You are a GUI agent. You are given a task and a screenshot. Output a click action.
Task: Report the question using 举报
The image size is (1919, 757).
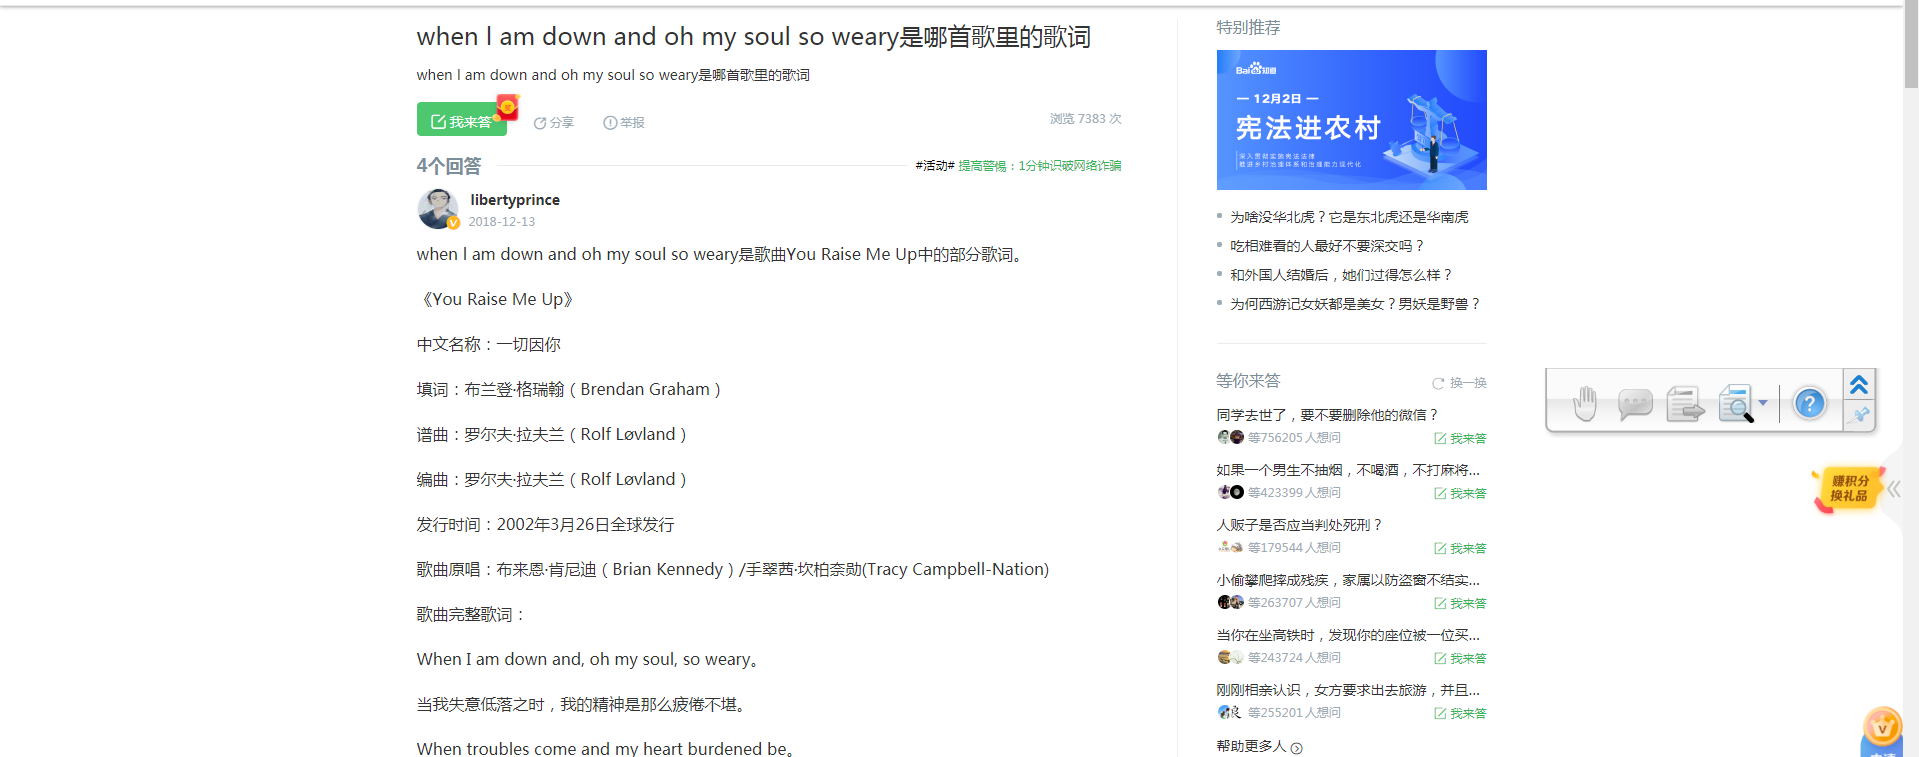pyautogui.click(x=624, y=123)
